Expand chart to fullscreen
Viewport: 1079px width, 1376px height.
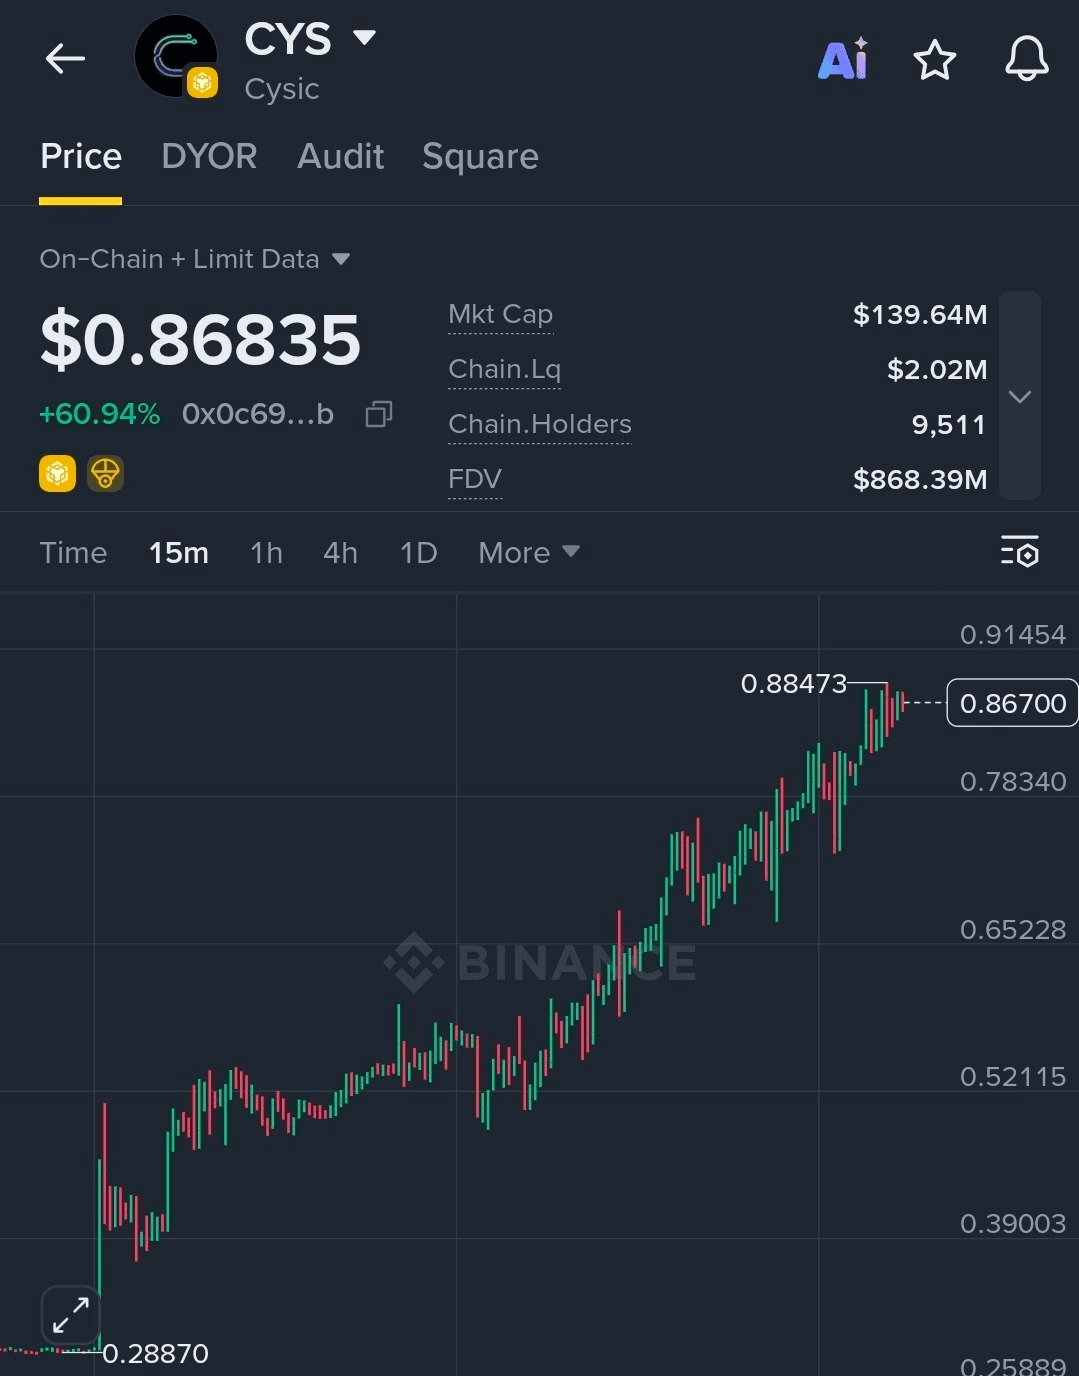point(71,1315)
